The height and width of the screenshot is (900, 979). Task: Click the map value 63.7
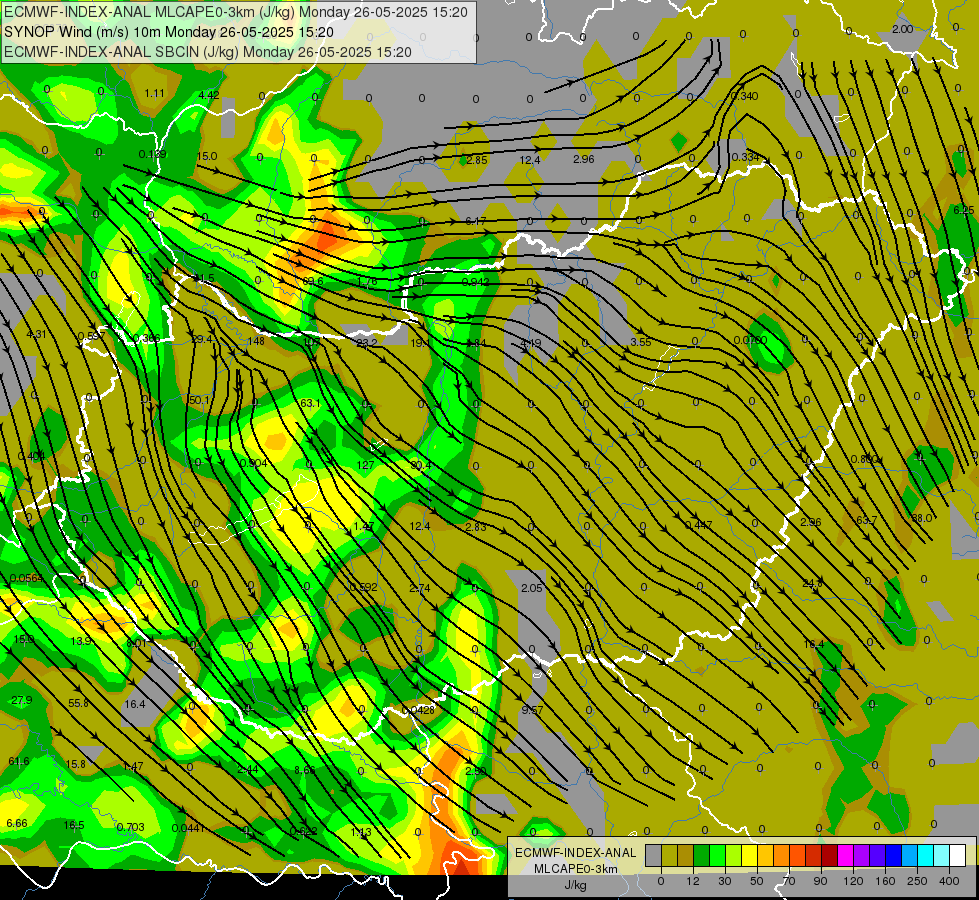(867, 520)
